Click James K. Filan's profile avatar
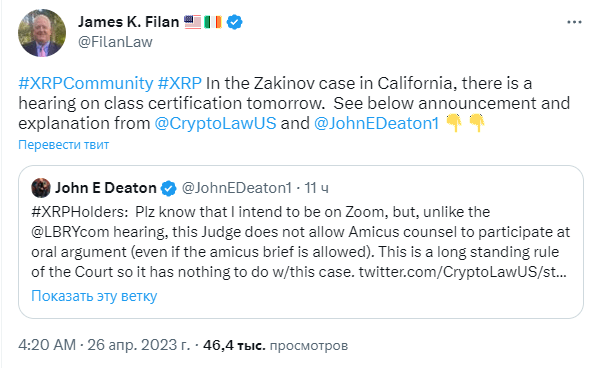The width and height of the screenshot is (599, 368). click(x=42, y=33)
